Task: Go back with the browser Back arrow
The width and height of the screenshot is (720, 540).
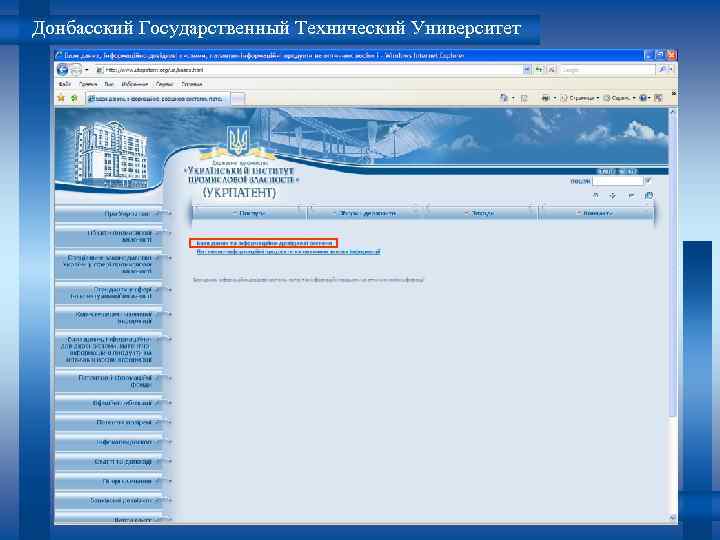Action: click(62, 70)
